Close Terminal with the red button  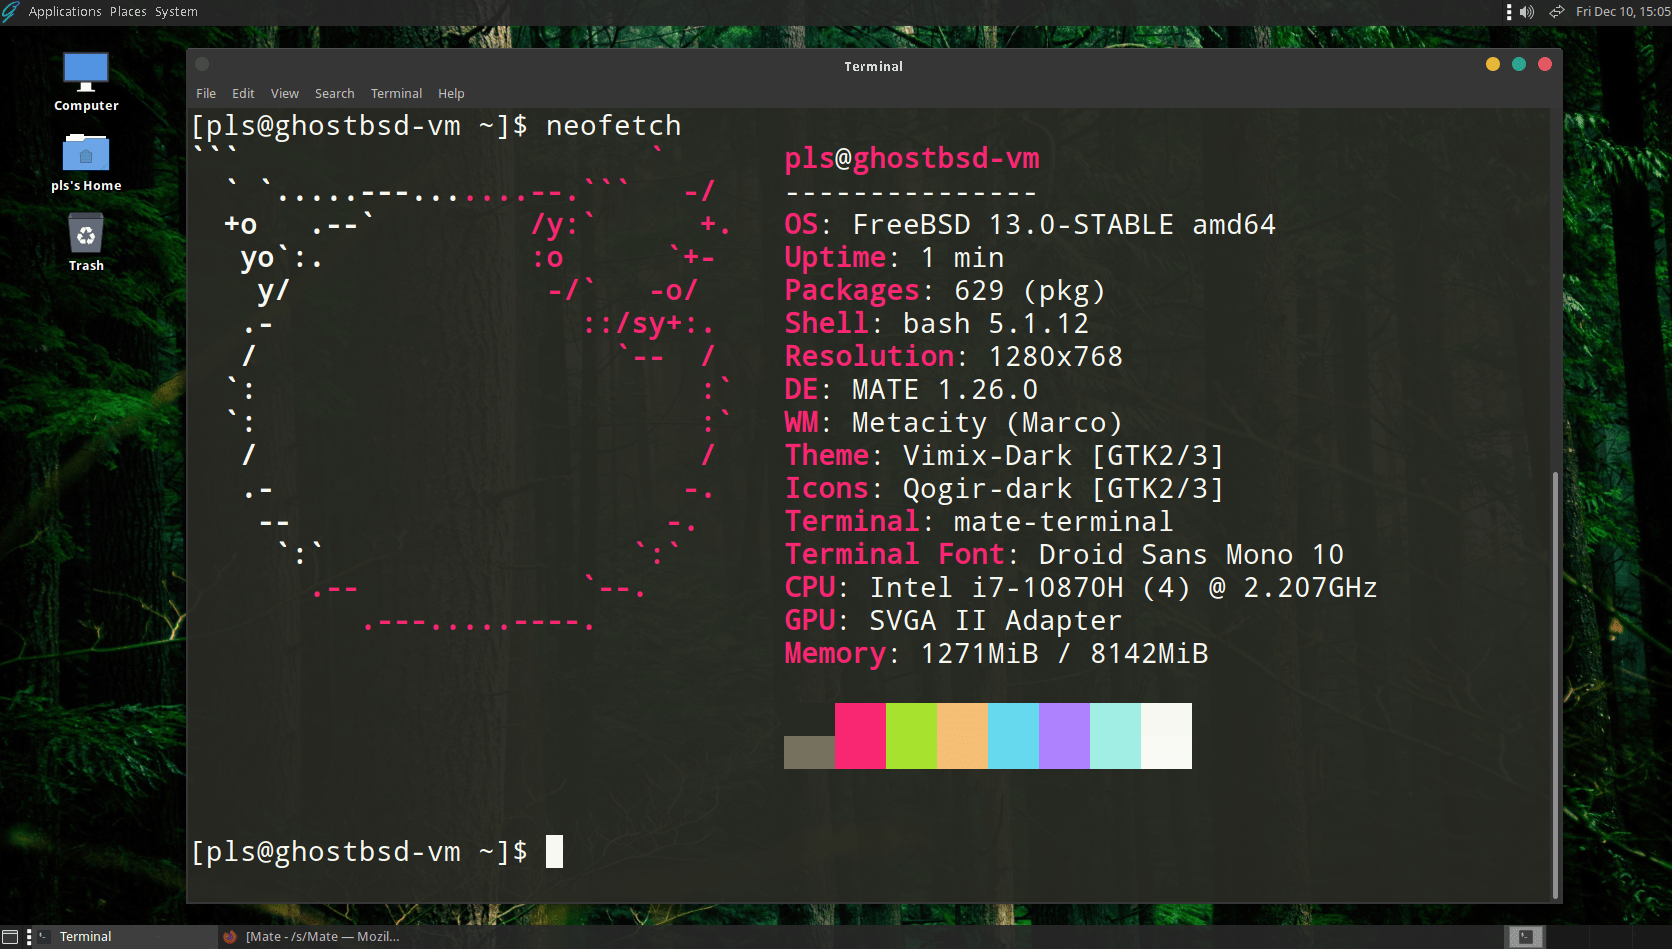tap(1545, 64)
